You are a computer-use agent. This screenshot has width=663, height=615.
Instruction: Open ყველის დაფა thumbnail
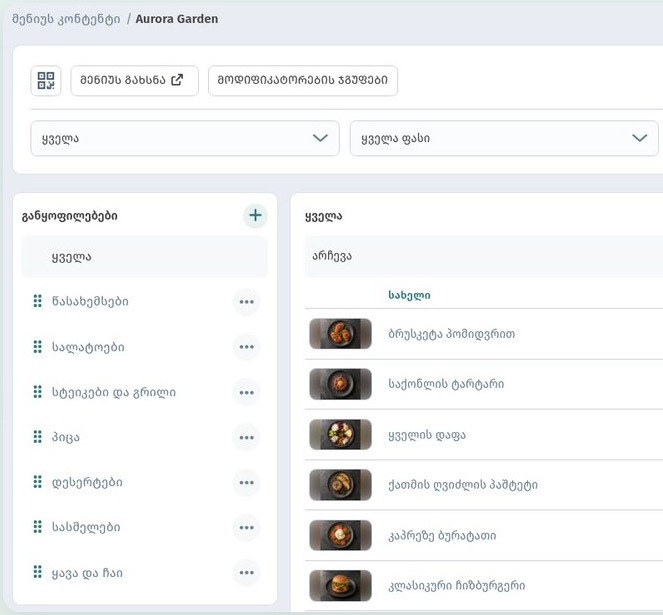point(340,434)
